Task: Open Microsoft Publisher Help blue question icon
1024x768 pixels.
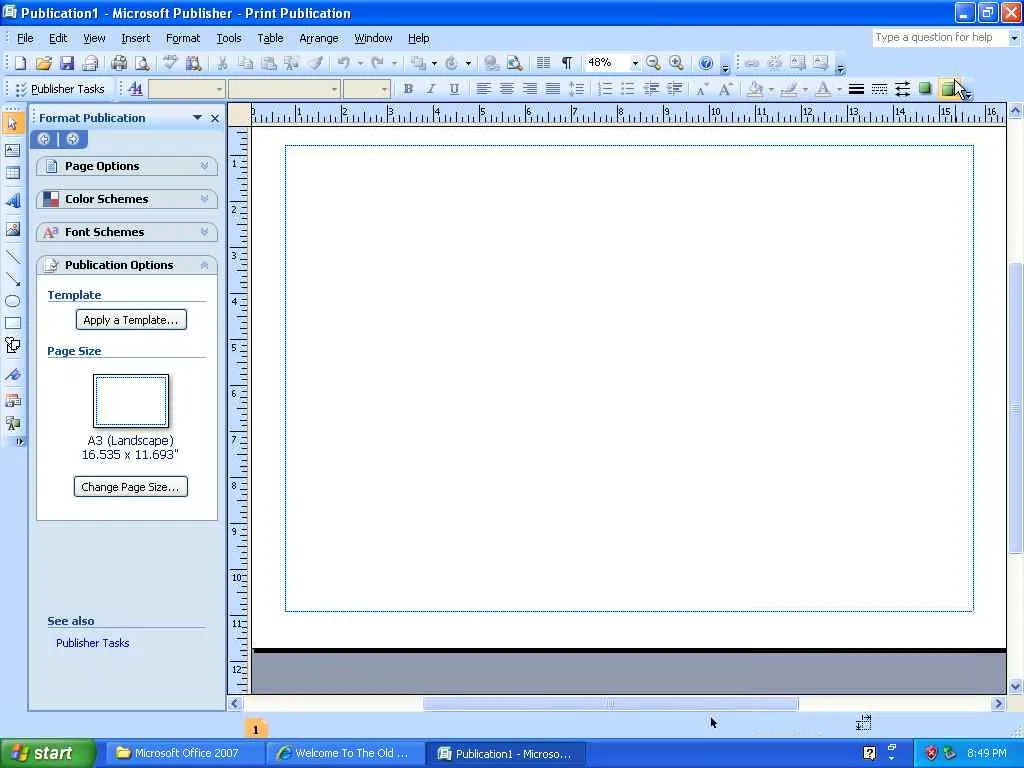Action: pos(706,63)
